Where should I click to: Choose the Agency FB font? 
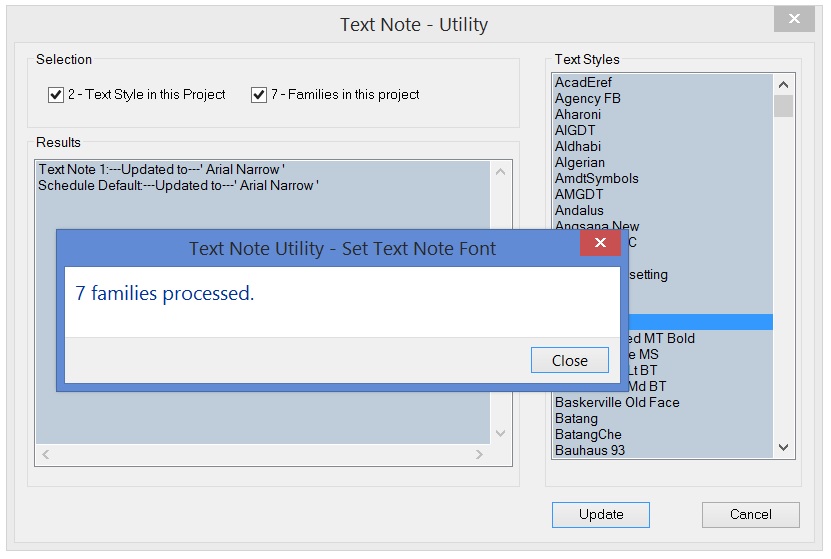[587, 99]
